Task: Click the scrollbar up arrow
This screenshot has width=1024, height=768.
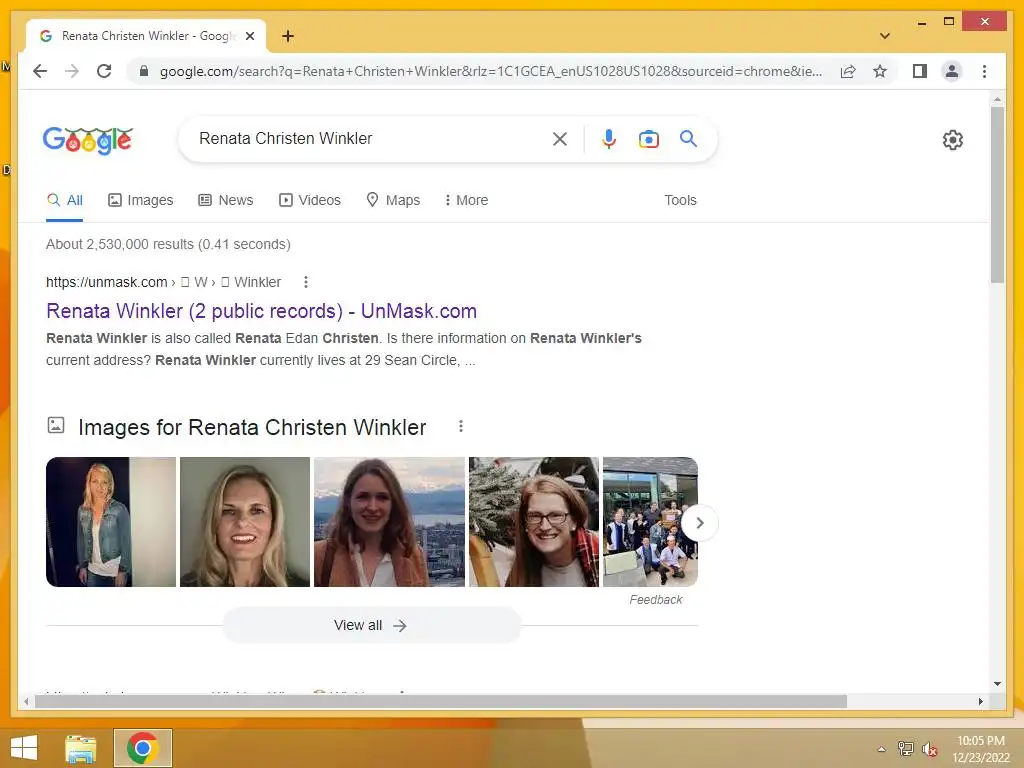Action: pos(997,99)
